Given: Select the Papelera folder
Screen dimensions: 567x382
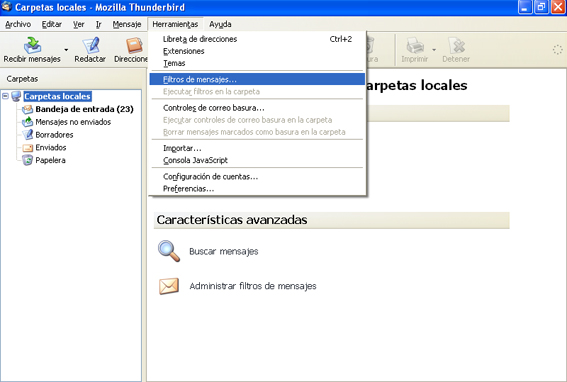Looking at the screenshot, I should 50,160.
